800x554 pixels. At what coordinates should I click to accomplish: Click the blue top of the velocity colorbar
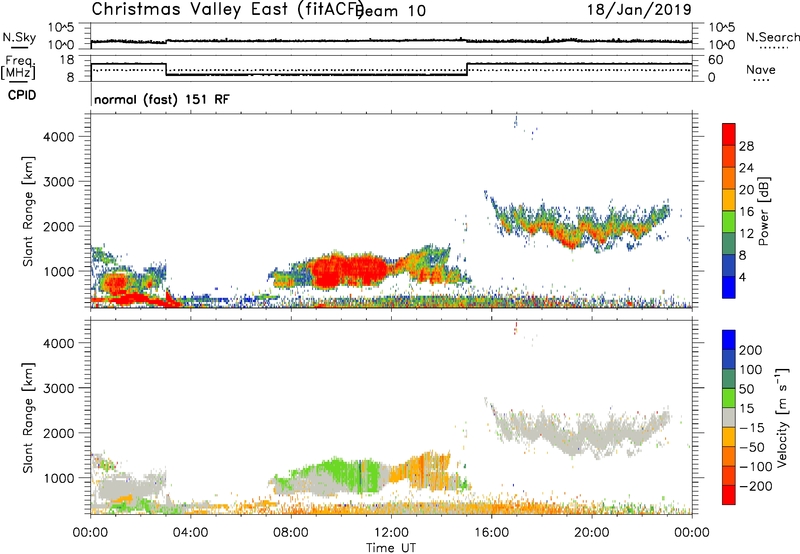(729, 340)
